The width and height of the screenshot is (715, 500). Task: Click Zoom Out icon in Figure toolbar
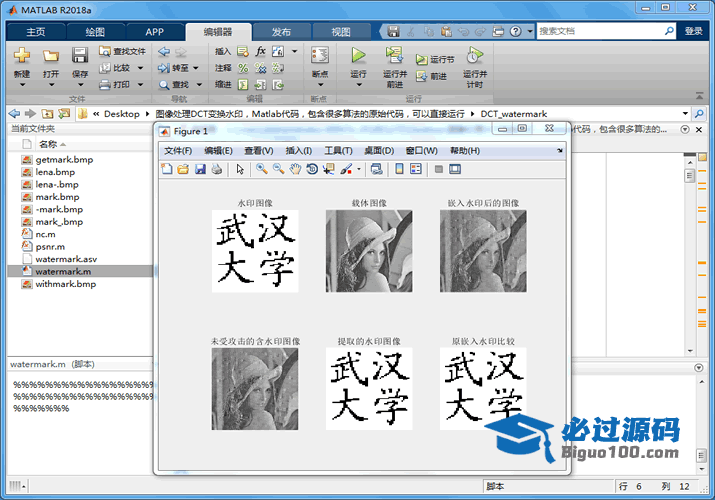[278, 169]
